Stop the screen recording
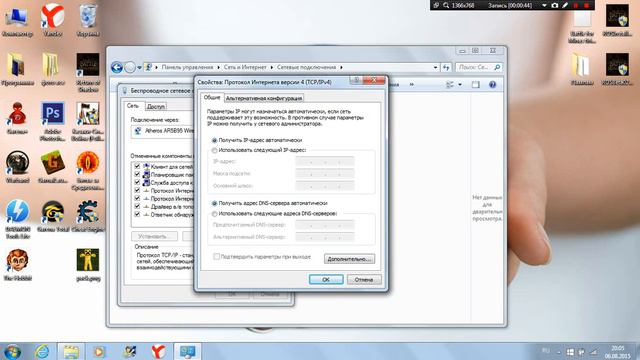Screen dimensions: 640x360 (x=587, y=5)
